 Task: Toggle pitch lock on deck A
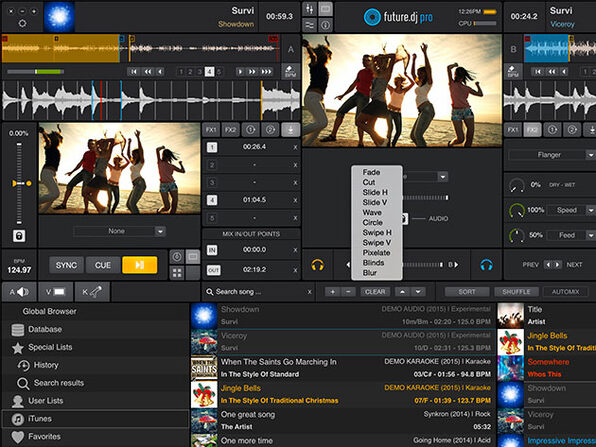[19, 236]
